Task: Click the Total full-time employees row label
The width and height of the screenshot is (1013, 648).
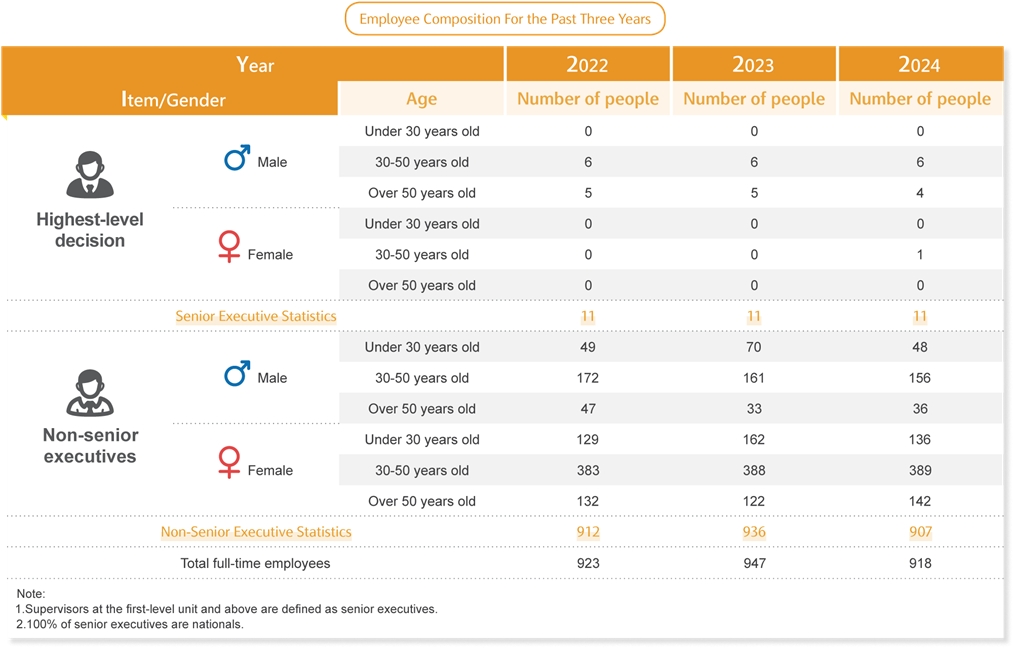Action: pyautogui.click(x=255, y=563)
